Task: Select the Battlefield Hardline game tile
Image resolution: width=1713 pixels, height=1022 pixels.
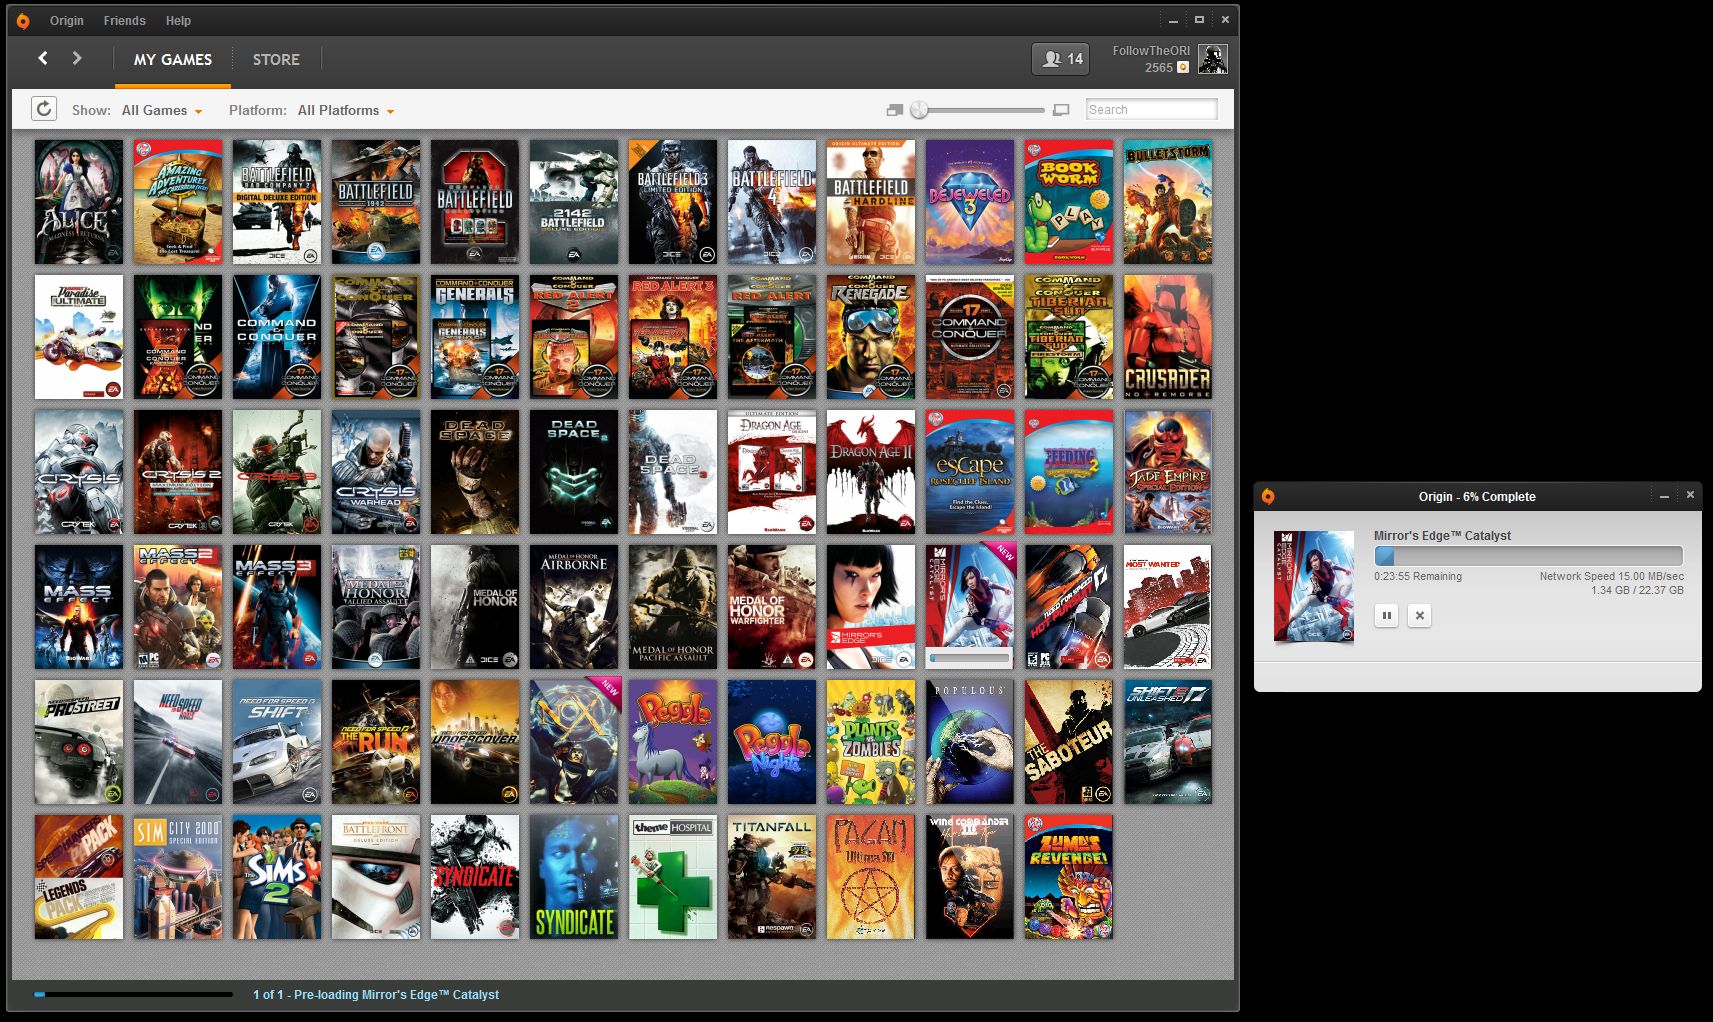Action: coord(871,202)
